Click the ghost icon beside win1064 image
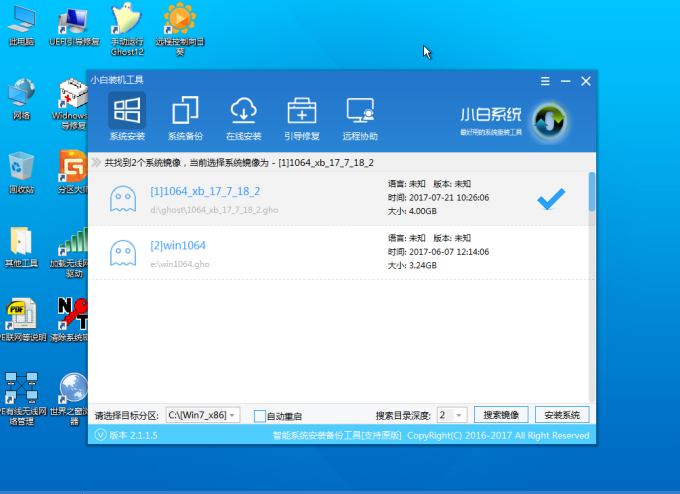 (x=123, y=252)
